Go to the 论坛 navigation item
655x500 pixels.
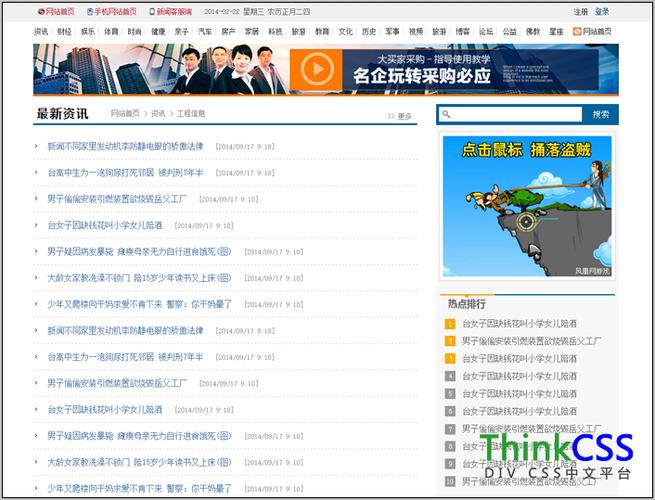[486, 31]
